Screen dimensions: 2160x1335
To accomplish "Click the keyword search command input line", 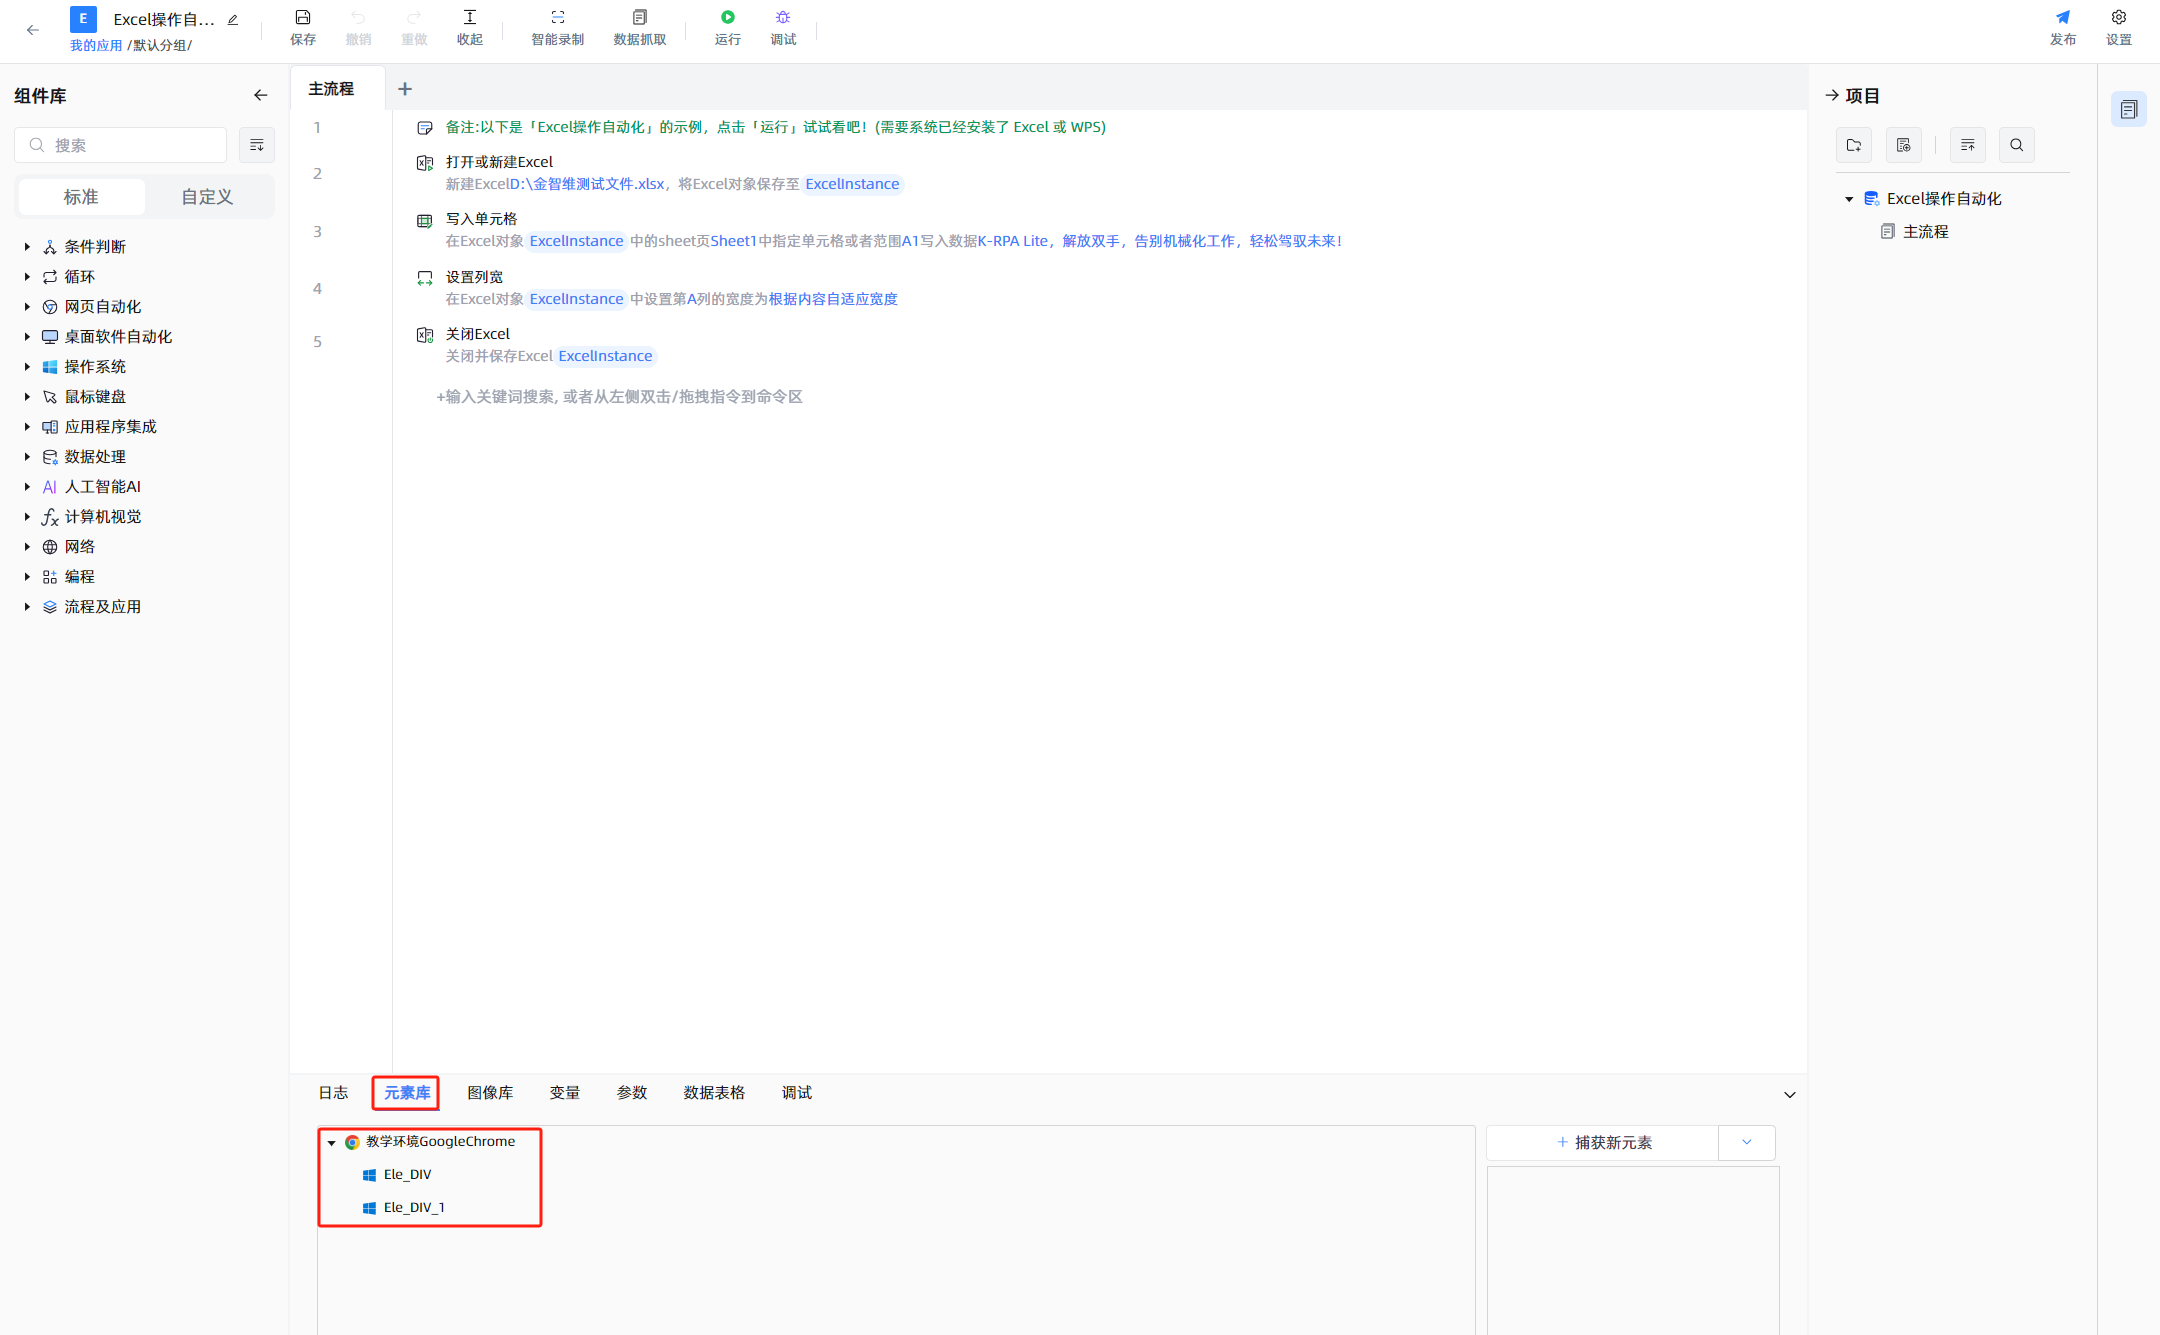I will 619,397.
